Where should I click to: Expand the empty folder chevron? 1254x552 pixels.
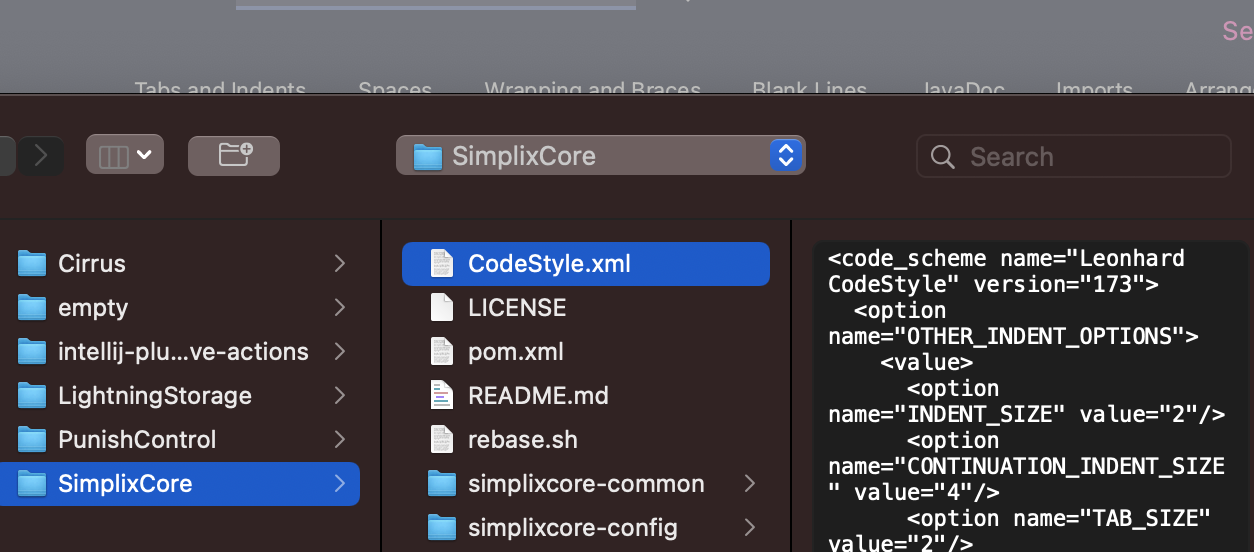(340, 308)
